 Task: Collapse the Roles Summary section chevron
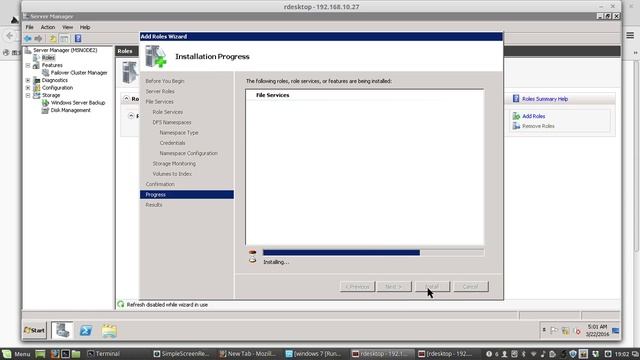coord(127,98)
